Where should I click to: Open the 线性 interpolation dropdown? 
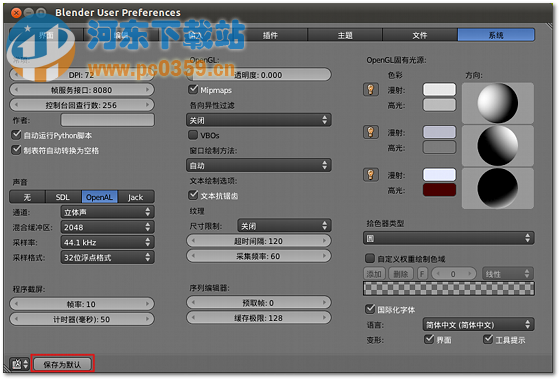point(508,274)
